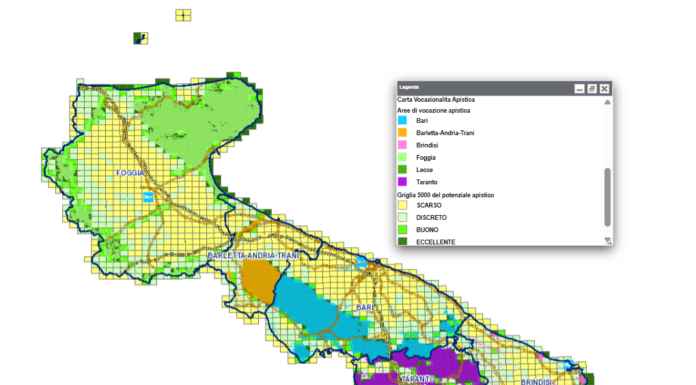The image size is (696, 385).
Task: Click the blue marker icon on Bari coast
Action: click(362, 263)
